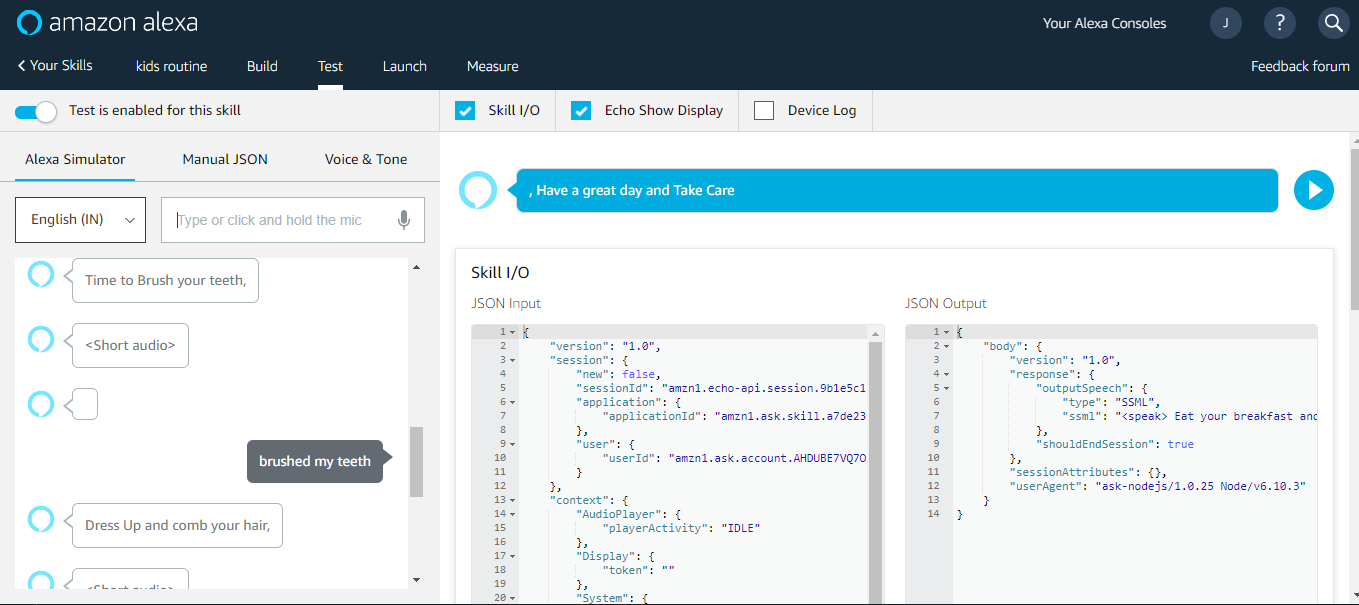Open Your Alexa Consoles menu
The height and width of the screenshot is (605, 1359).
click(x=1104, y=23)
